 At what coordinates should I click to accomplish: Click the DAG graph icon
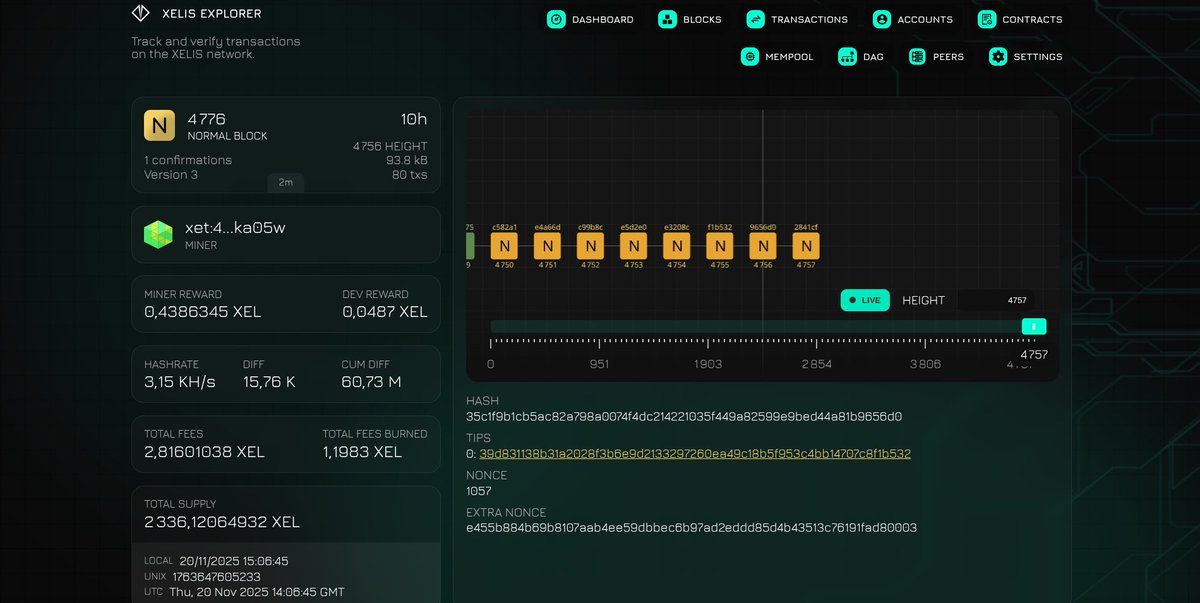(847, 57)
